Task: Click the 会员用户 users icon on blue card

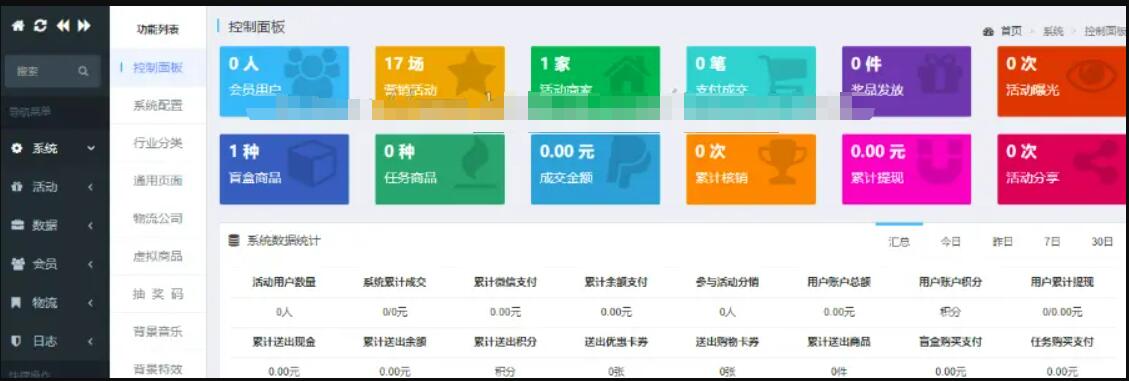Action: point(312,73)
